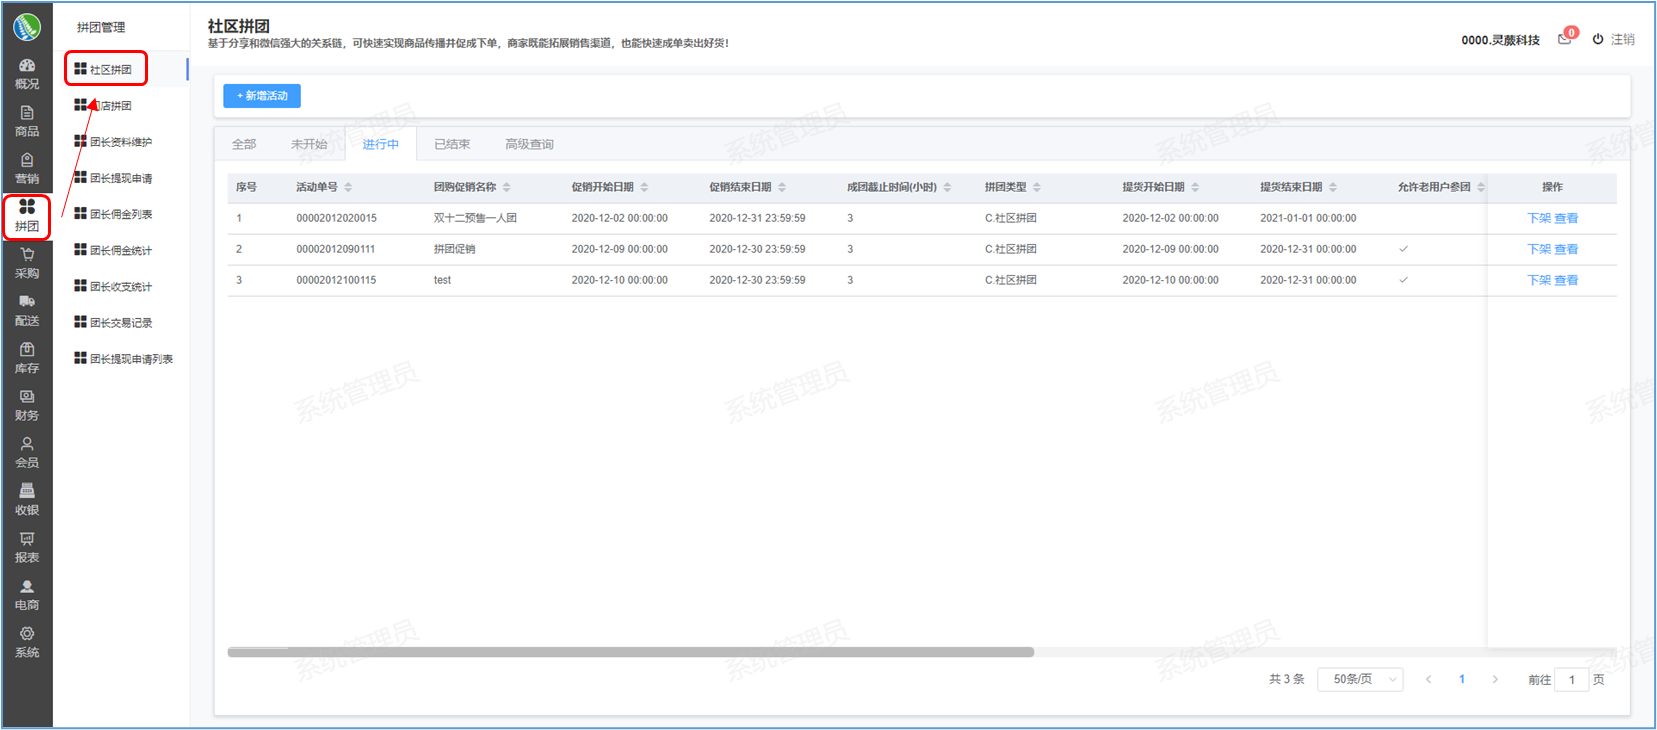1657x730 pixels.
Task: Go to next page in pagination
Action: coord(1495,679)
